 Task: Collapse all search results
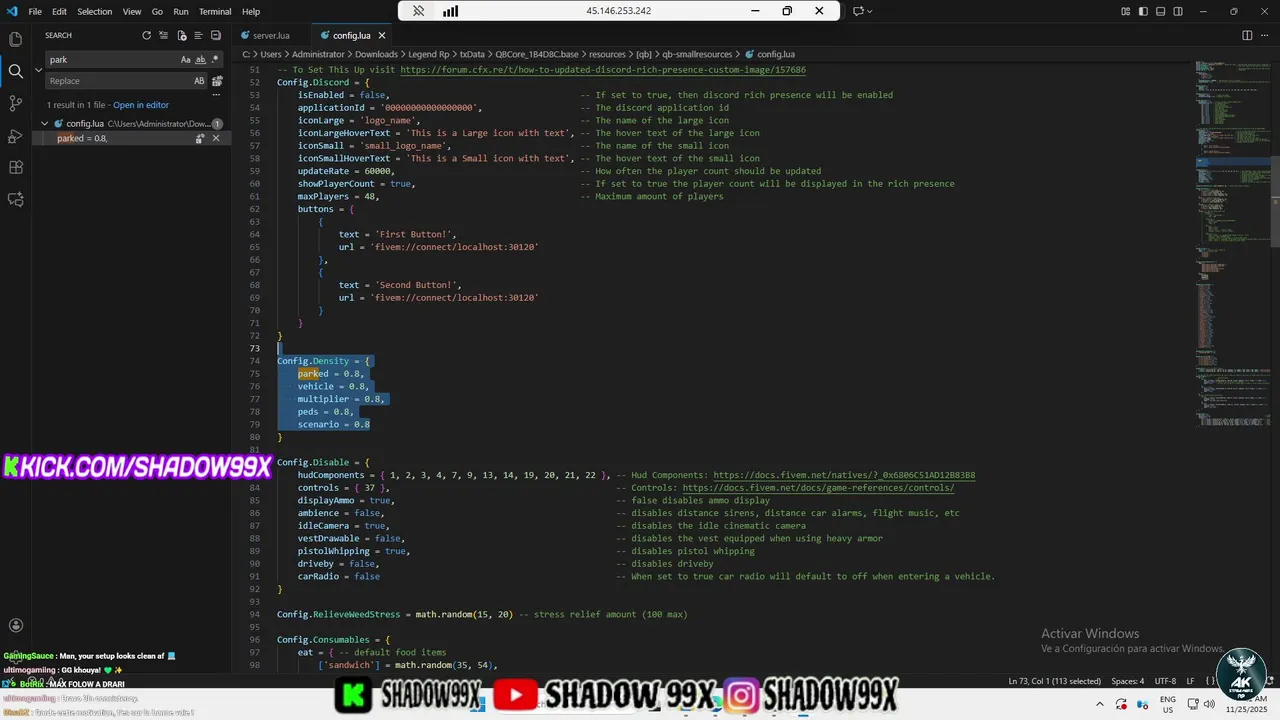pyautogui.click(x=218, y=35)
